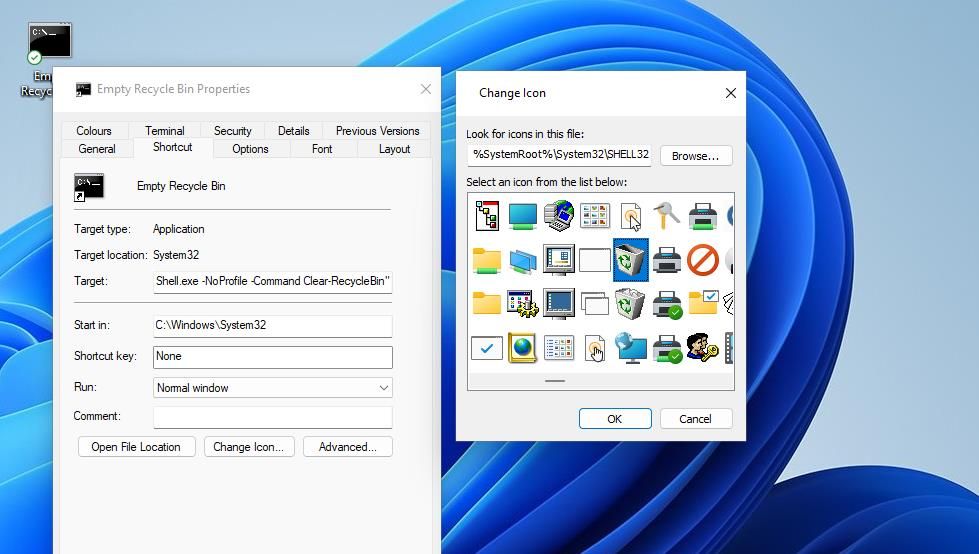The width and height of the screenshot is (979, 554).
Task: Switch to the Security tab
Action: click(232, 131)
